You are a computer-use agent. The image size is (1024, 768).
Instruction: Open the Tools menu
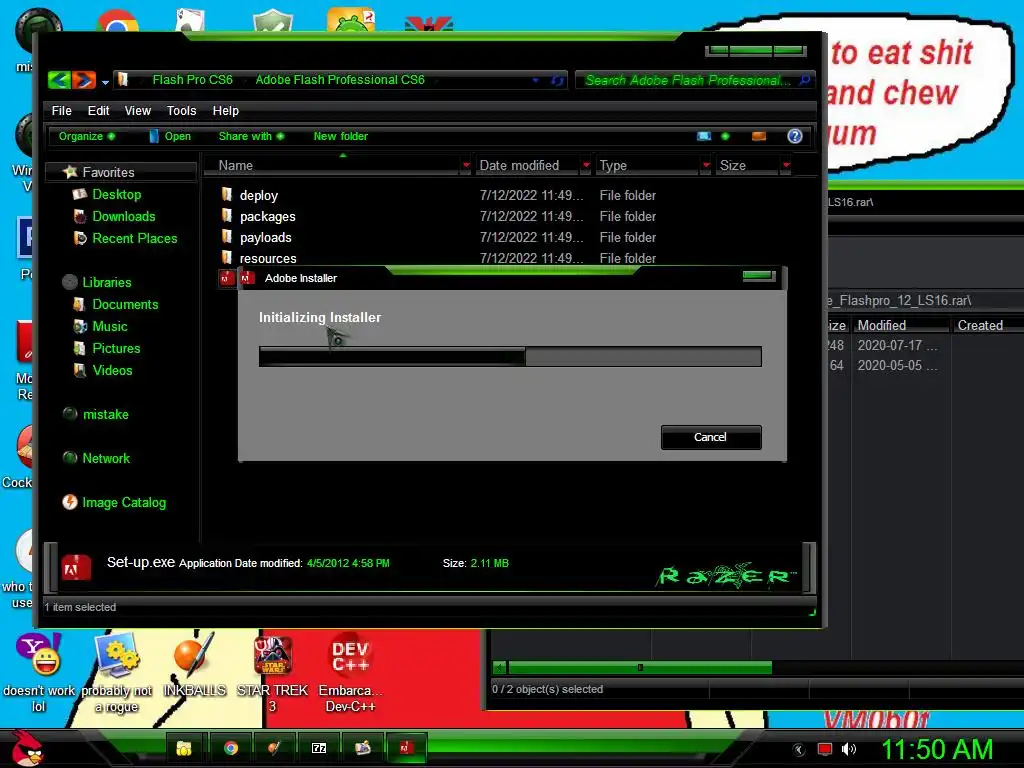182,111
